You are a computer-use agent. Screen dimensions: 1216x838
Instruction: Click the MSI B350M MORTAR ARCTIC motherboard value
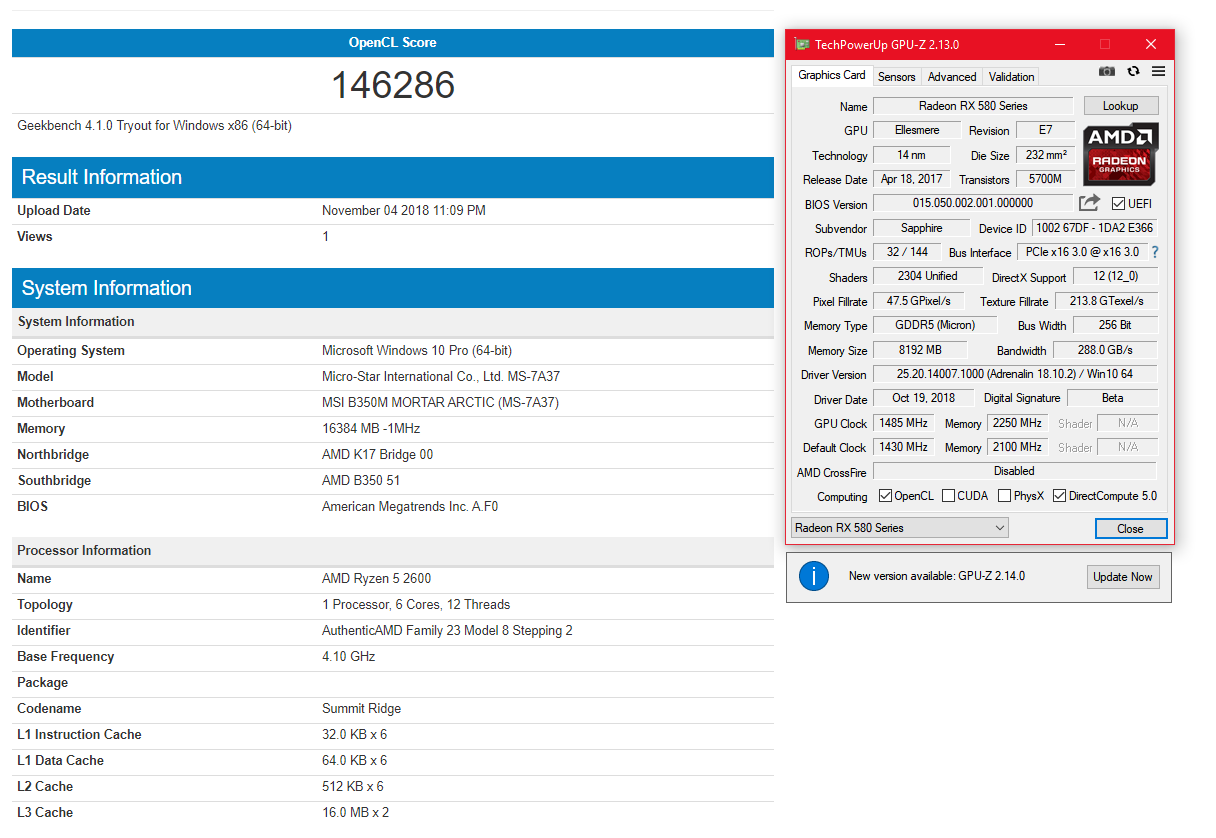click(440, 403)
